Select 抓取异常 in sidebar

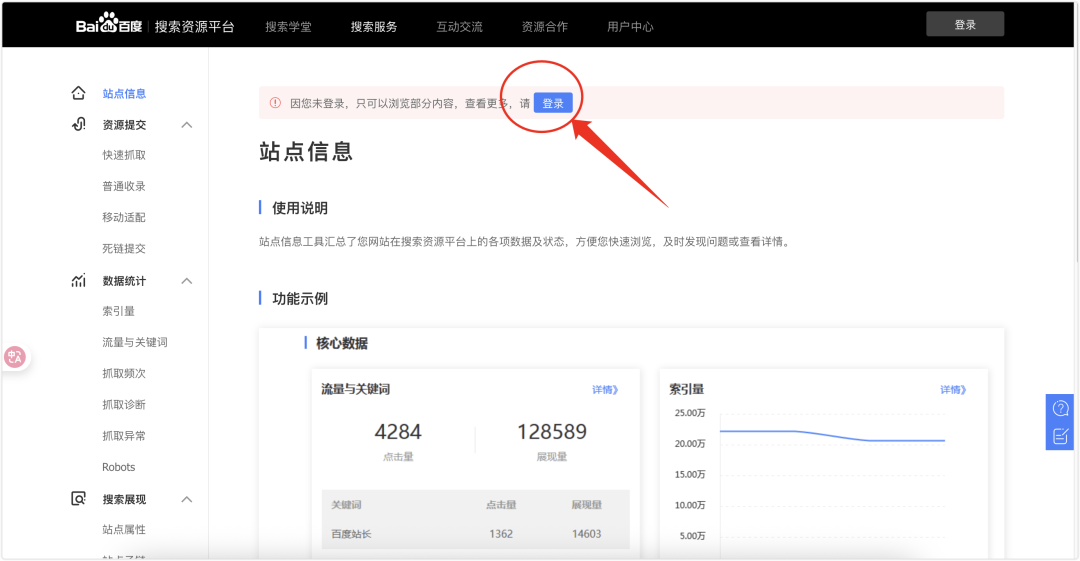coord(124,436)
